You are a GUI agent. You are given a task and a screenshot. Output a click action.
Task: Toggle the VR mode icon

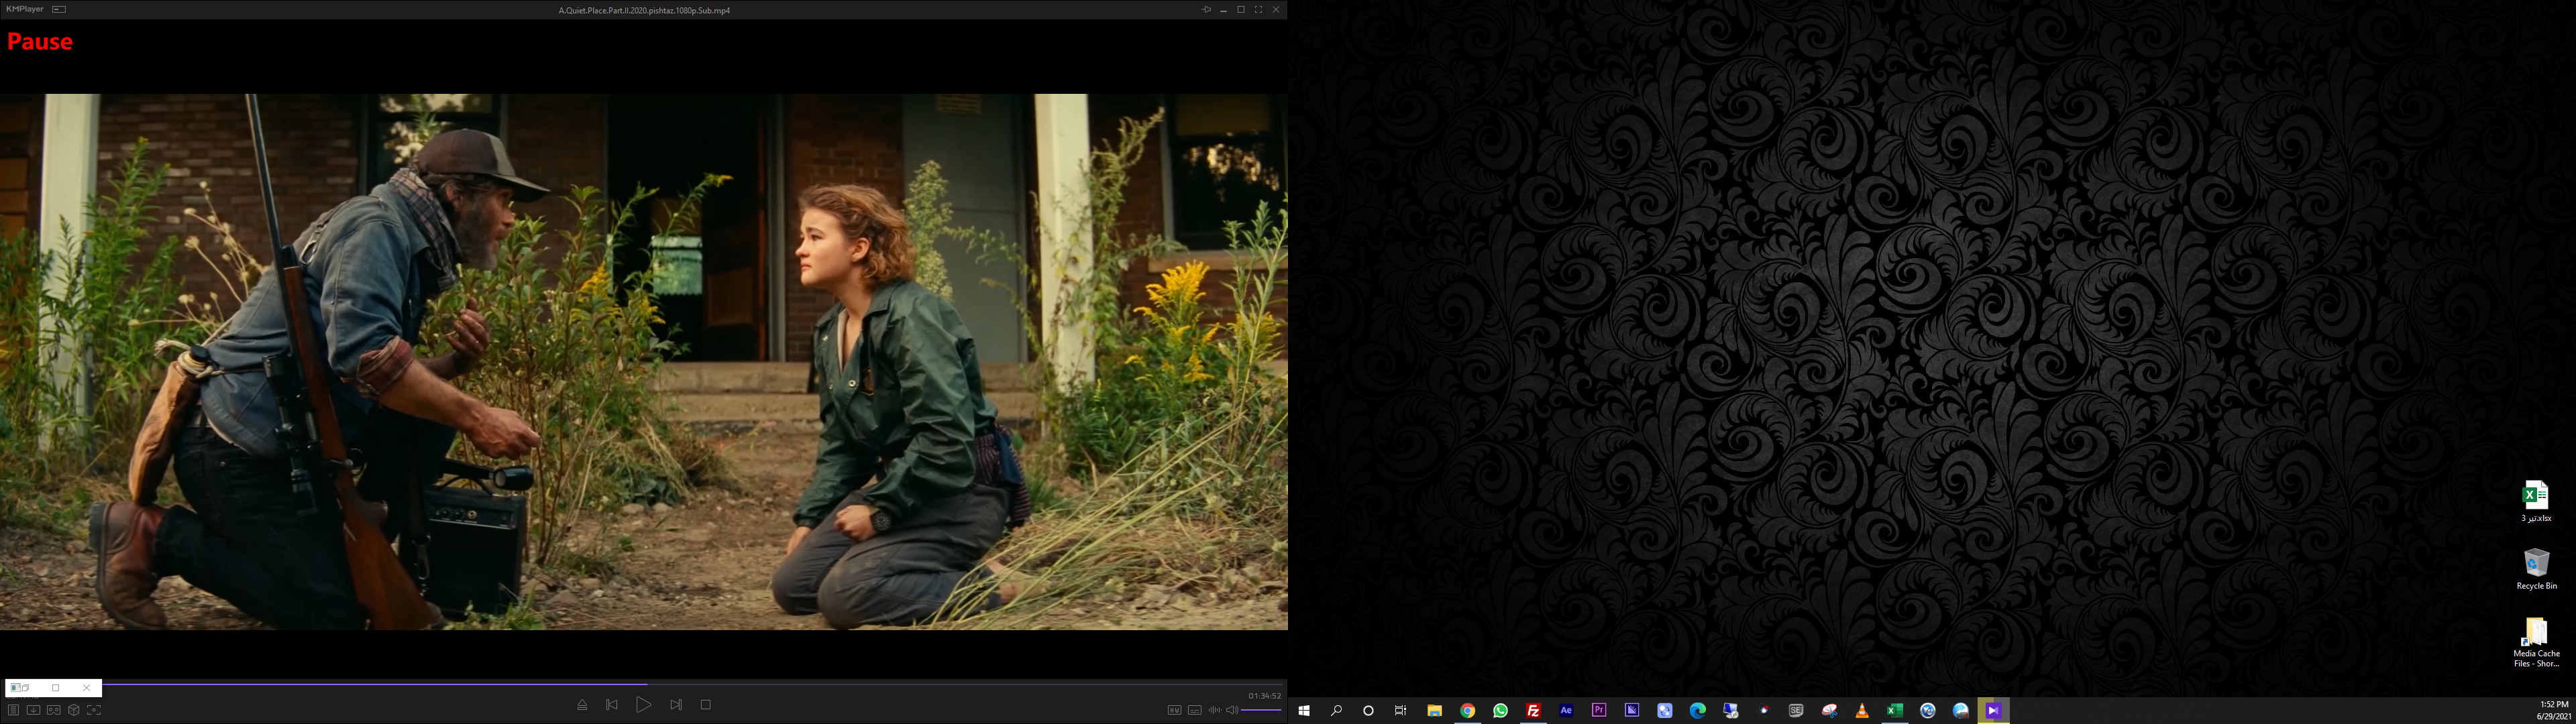(54, 710)
